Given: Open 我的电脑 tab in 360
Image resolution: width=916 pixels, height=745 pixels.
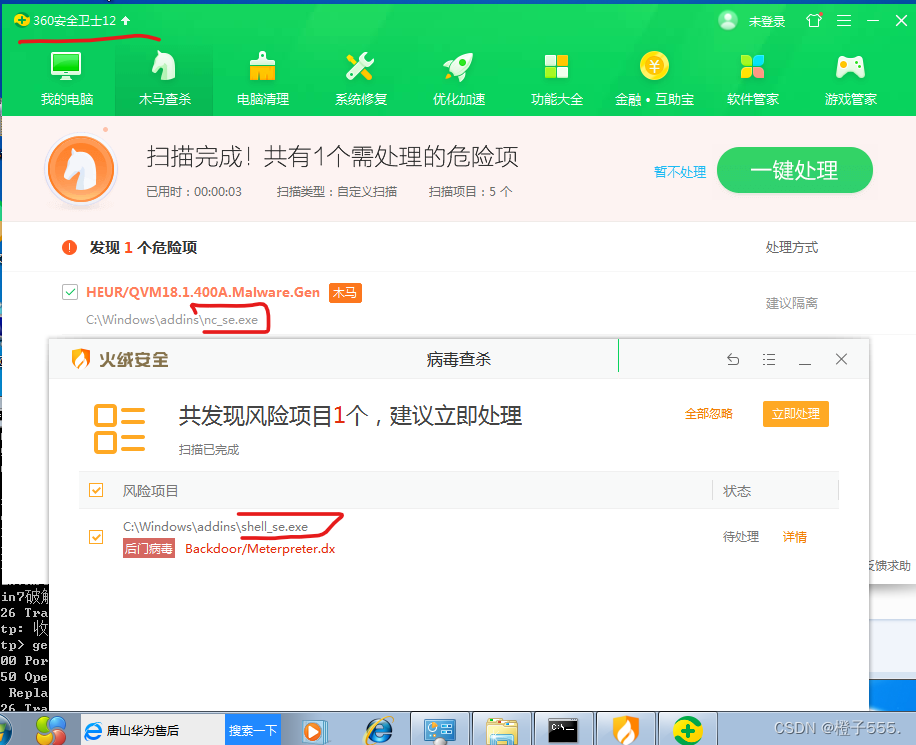Looking at the screenshot, I should pyautogui.click(x=67, y=79).
